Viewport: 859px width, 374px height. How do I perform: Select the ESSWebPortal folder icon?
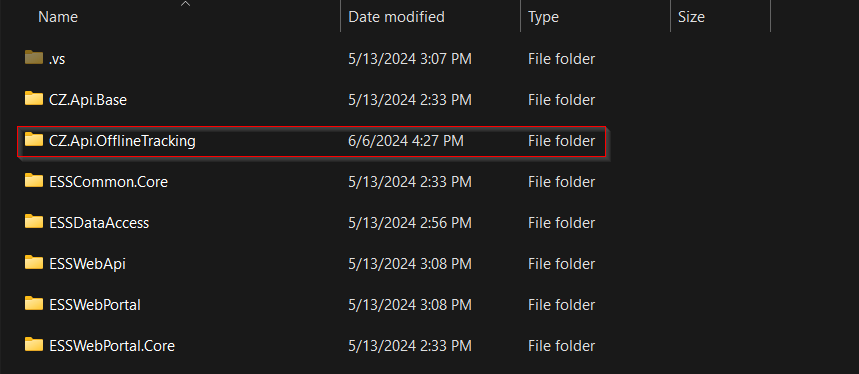[x=34, y=303]
